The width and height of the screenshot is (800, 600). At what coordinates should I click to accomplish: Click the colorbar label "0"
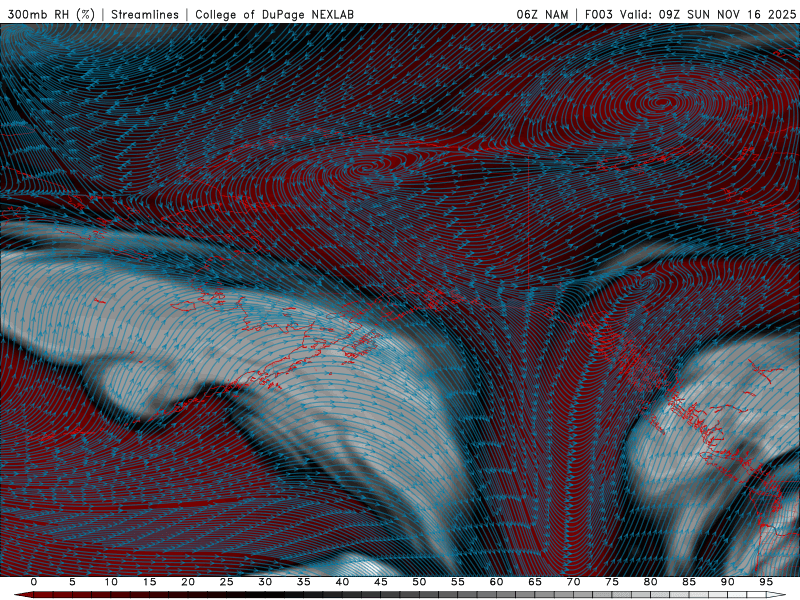34,582
